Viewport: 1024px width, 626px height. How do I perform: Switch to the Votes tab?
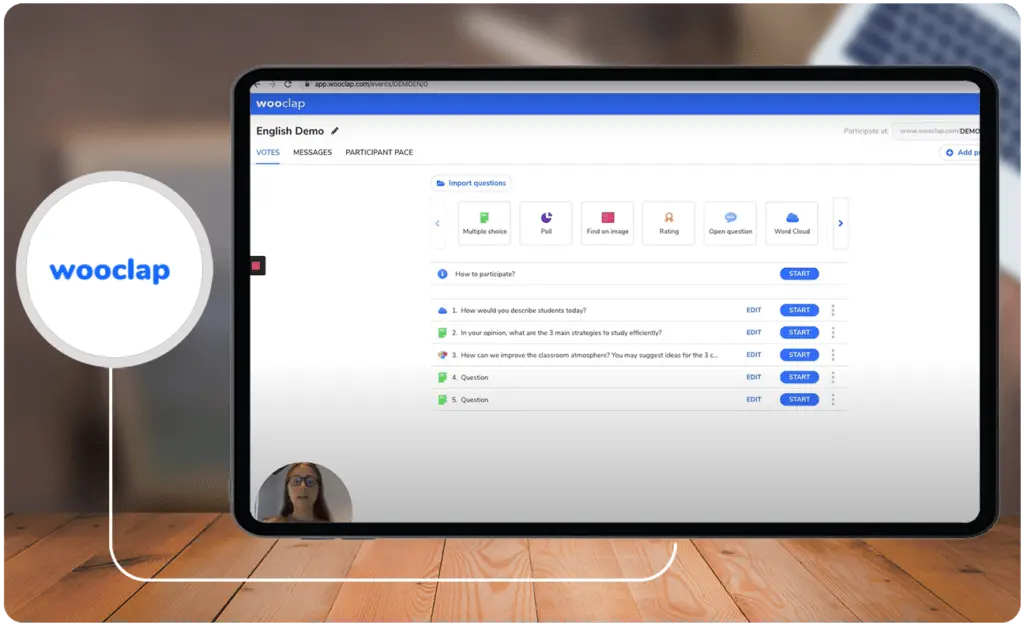pyautogui.click(x=268, y=152)
